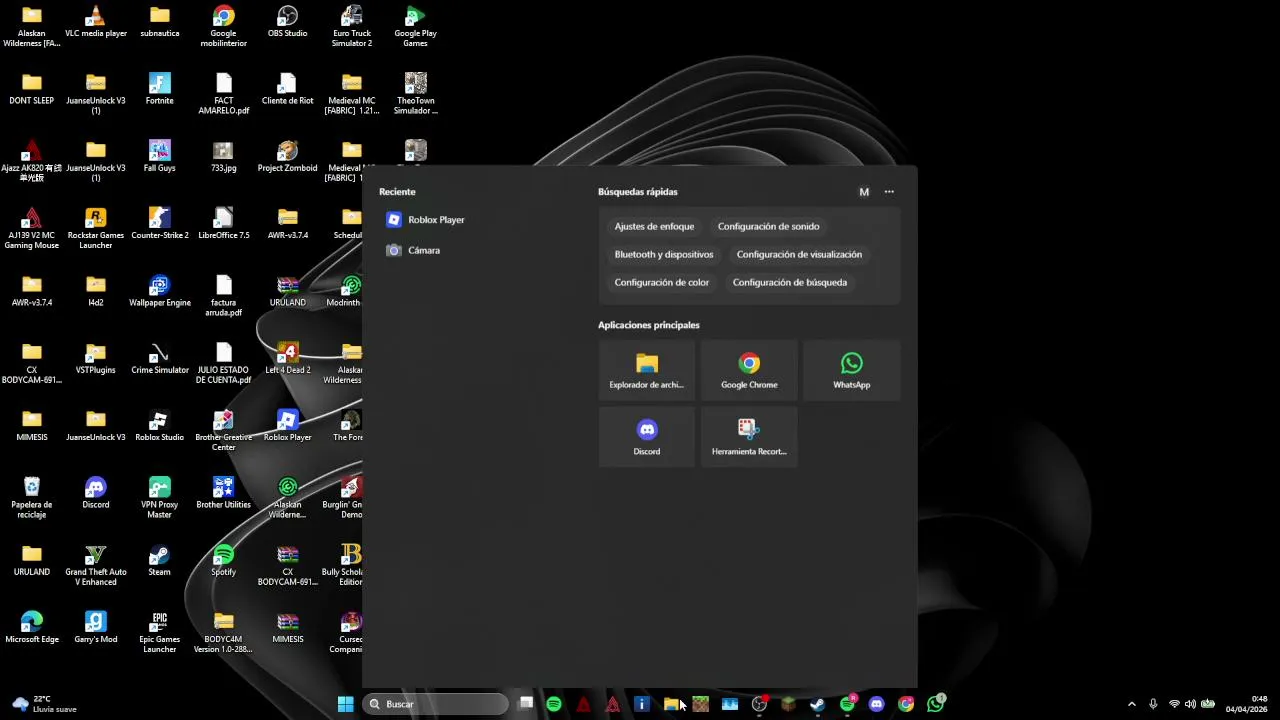Select Garry's Mod desktop icon
The width and height of the screenshot is (1280, 720).
(96, 628)
